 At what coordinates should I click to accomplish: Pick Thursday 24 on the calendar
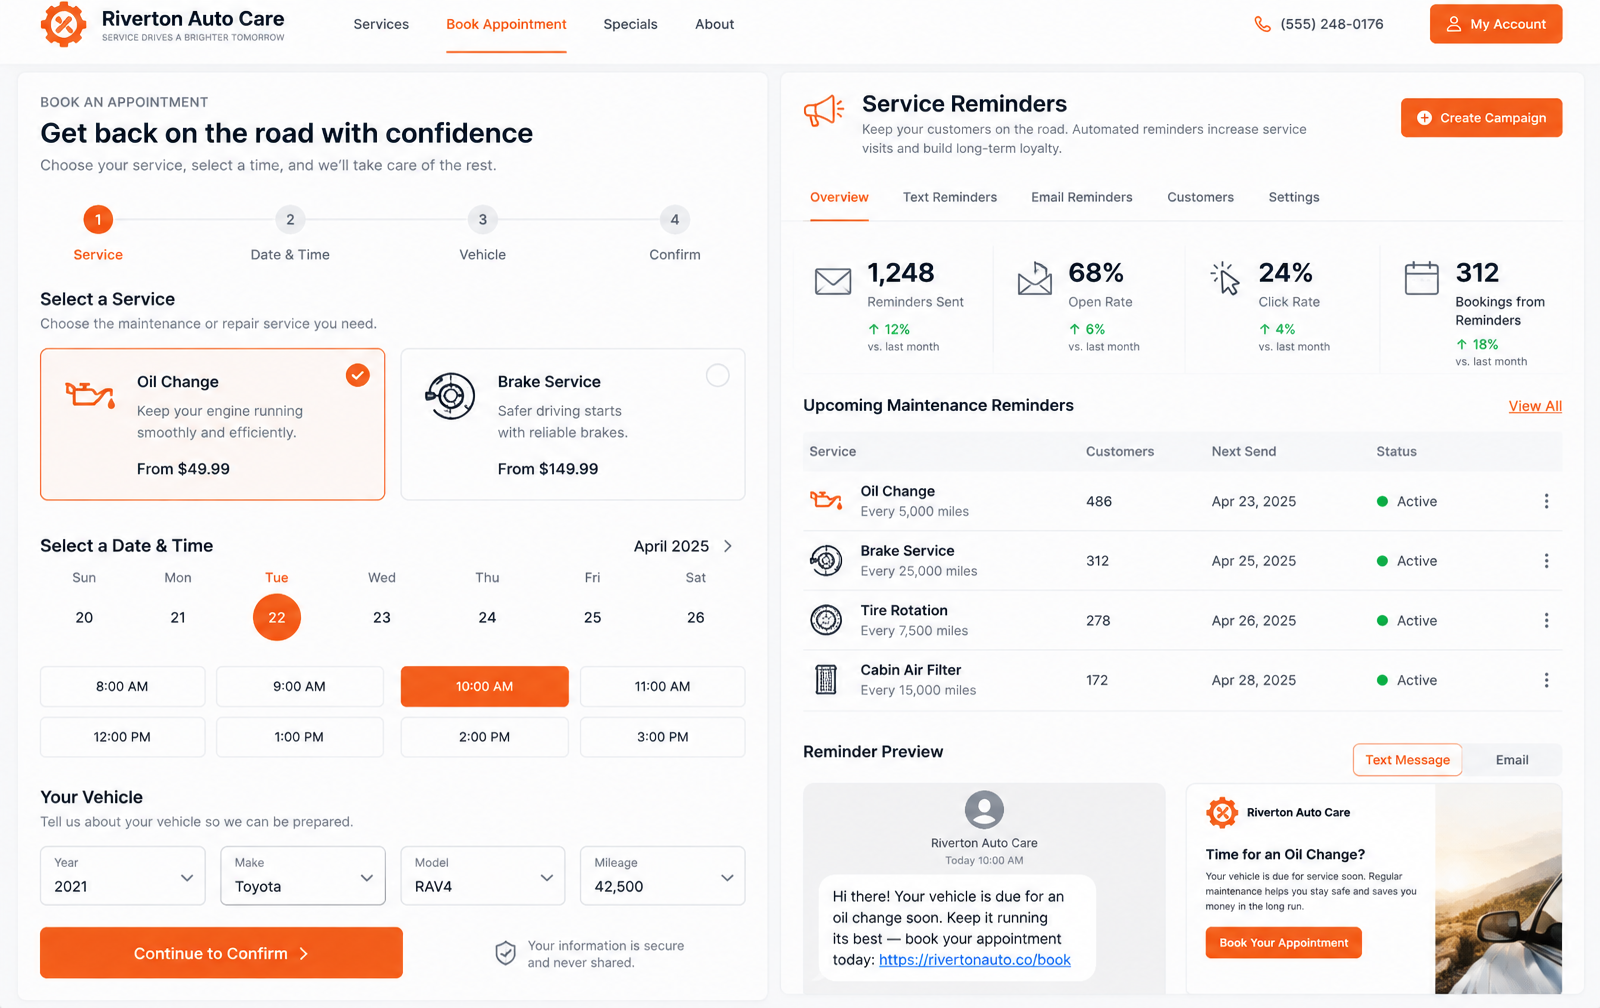click(487, 618)
